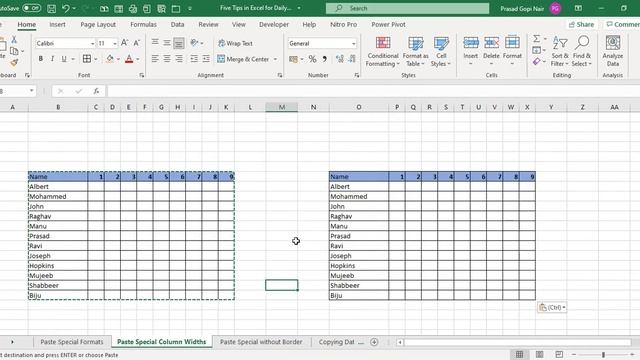The image size is (640, 360).
Task: Increase font size with larger A icon
Action: point(124,43)
